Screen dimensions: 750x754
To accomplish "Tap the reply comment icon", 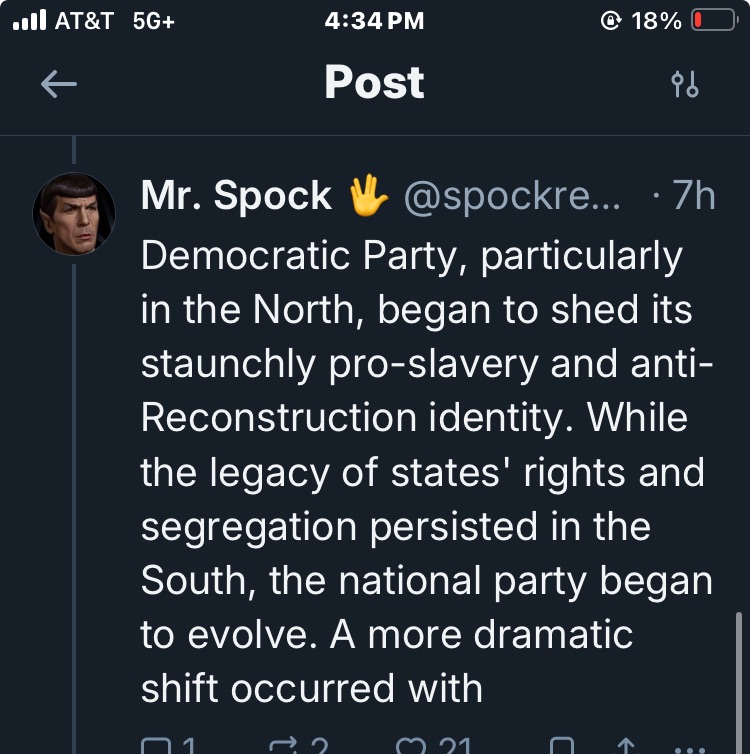I will pos(157,746).
